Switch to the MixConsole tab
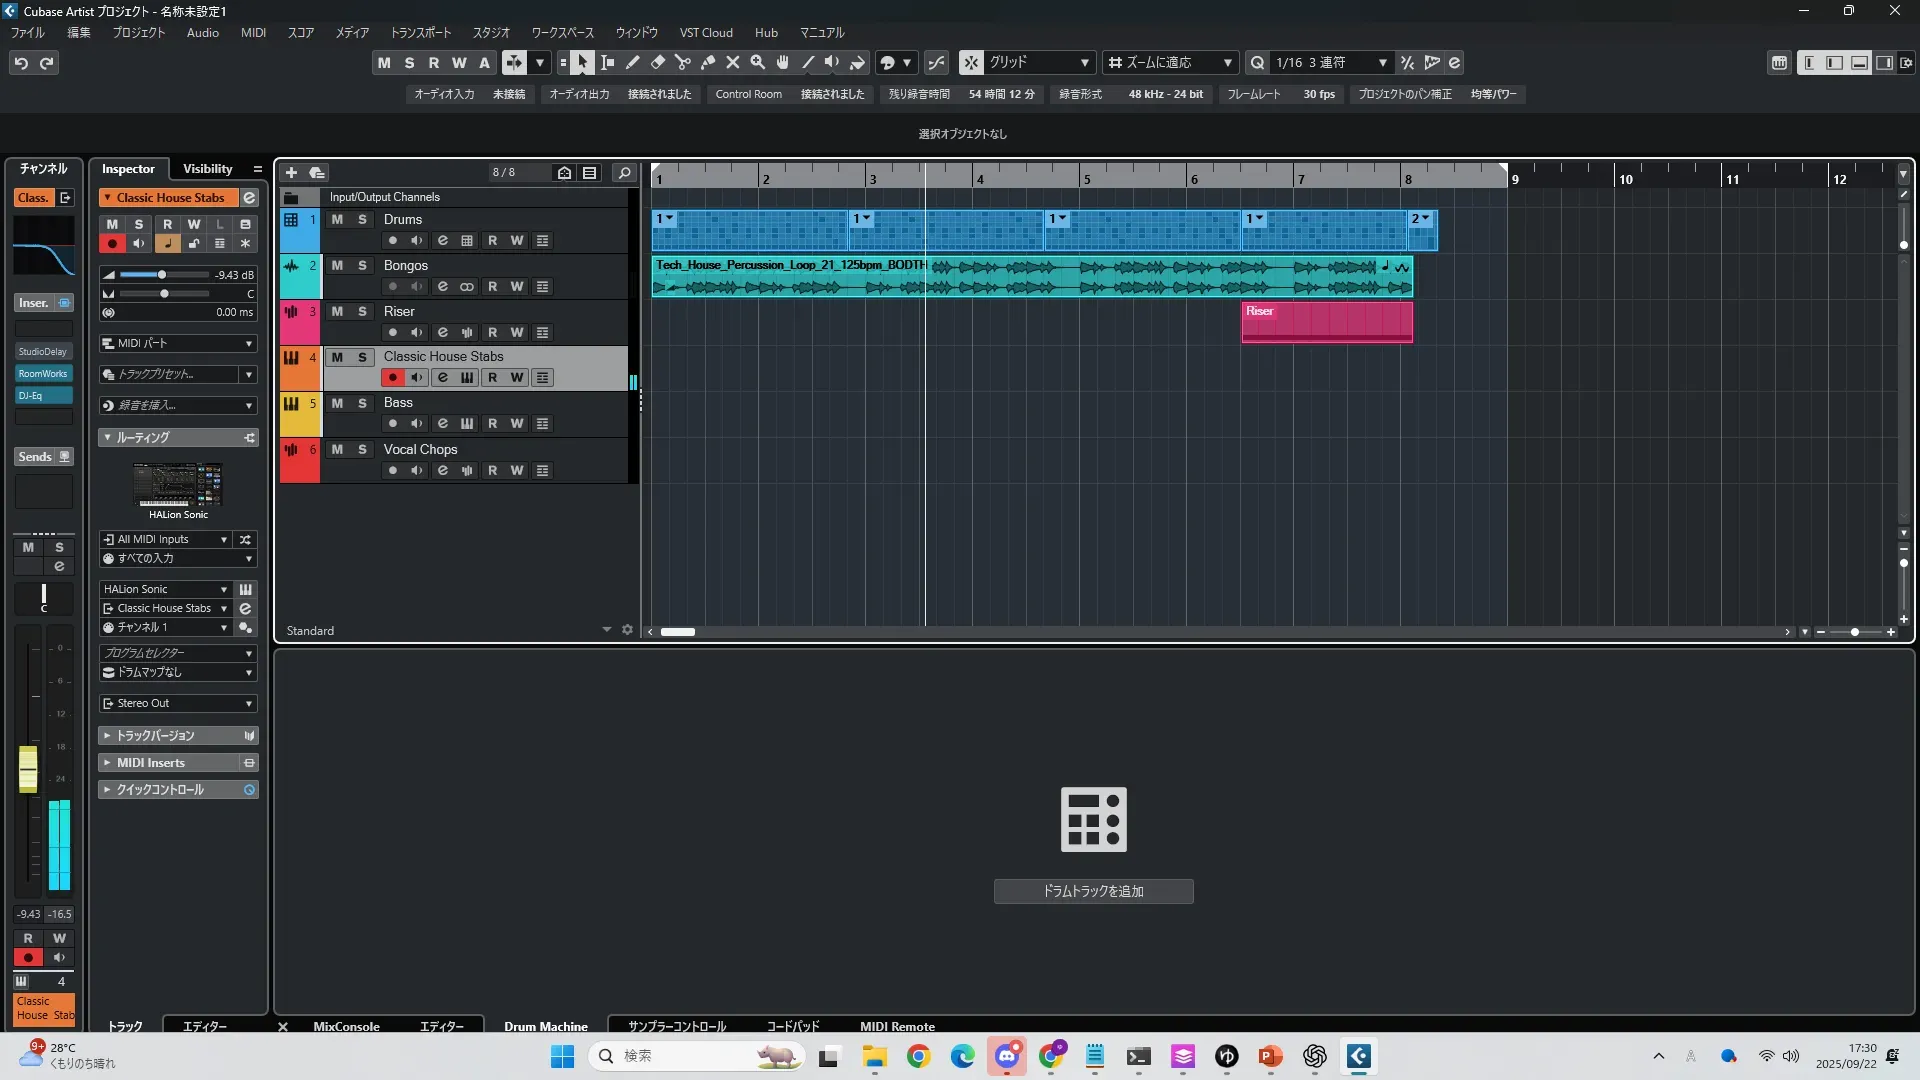 pyautogui.click(x=346, y=1026)
